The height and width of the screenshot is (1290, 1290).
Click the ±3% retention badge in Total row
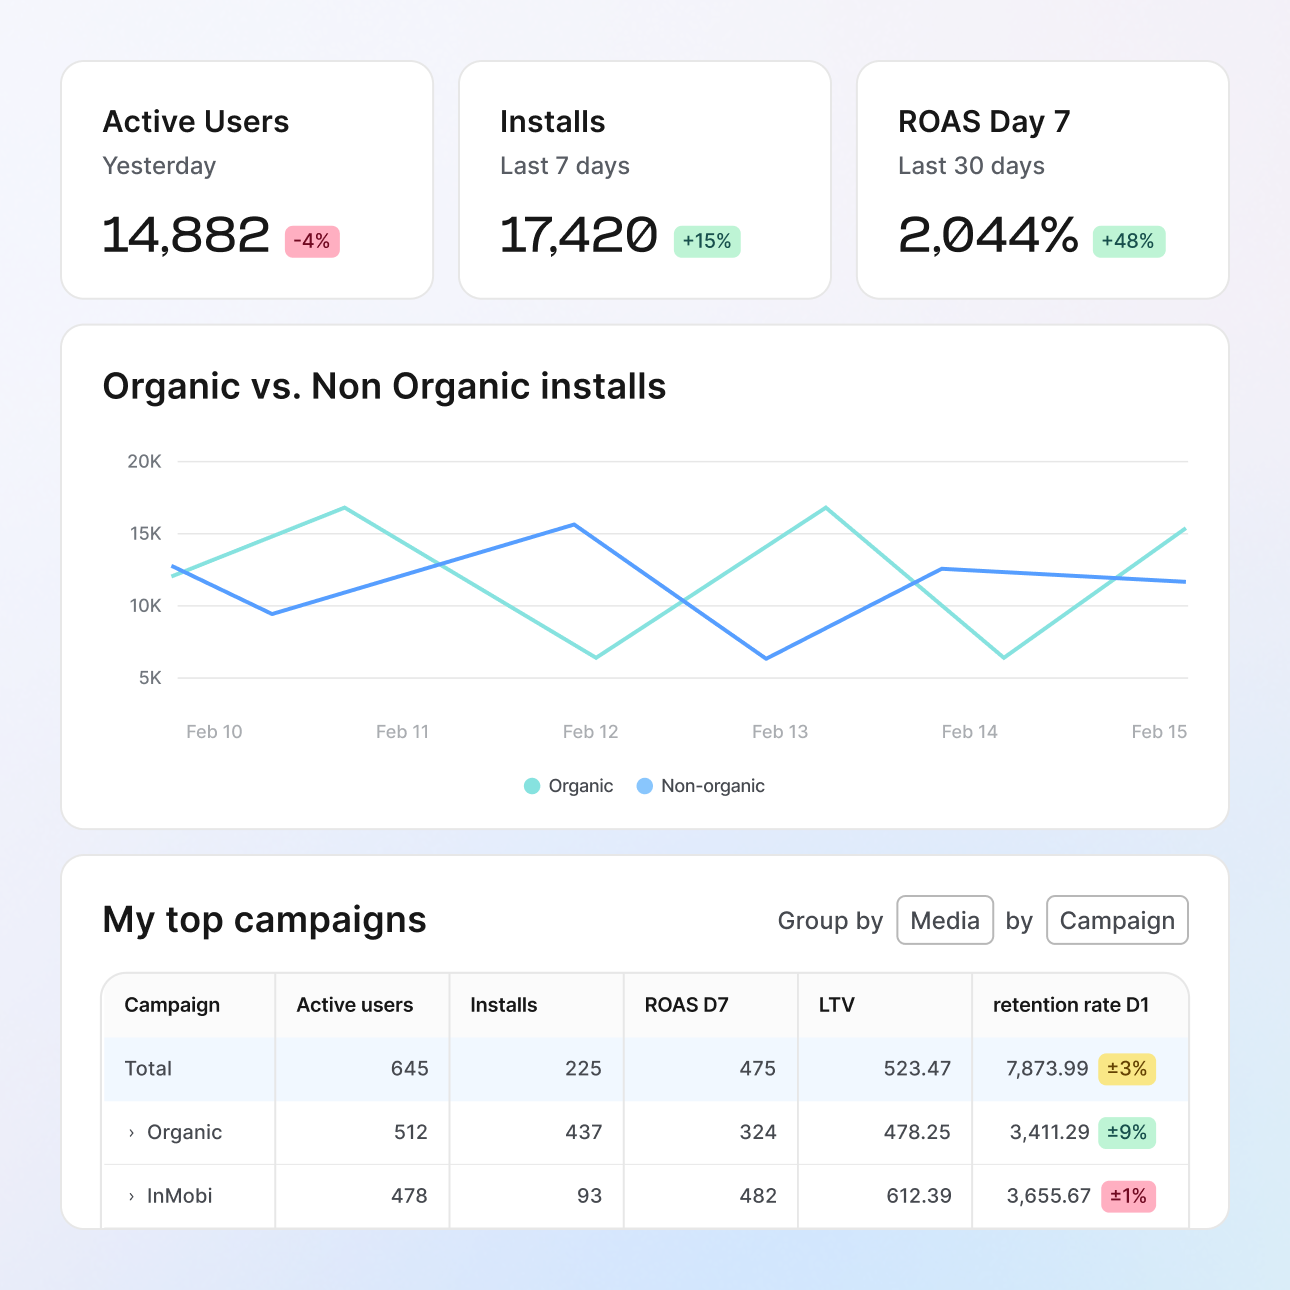click(x=1127, y=1069)
